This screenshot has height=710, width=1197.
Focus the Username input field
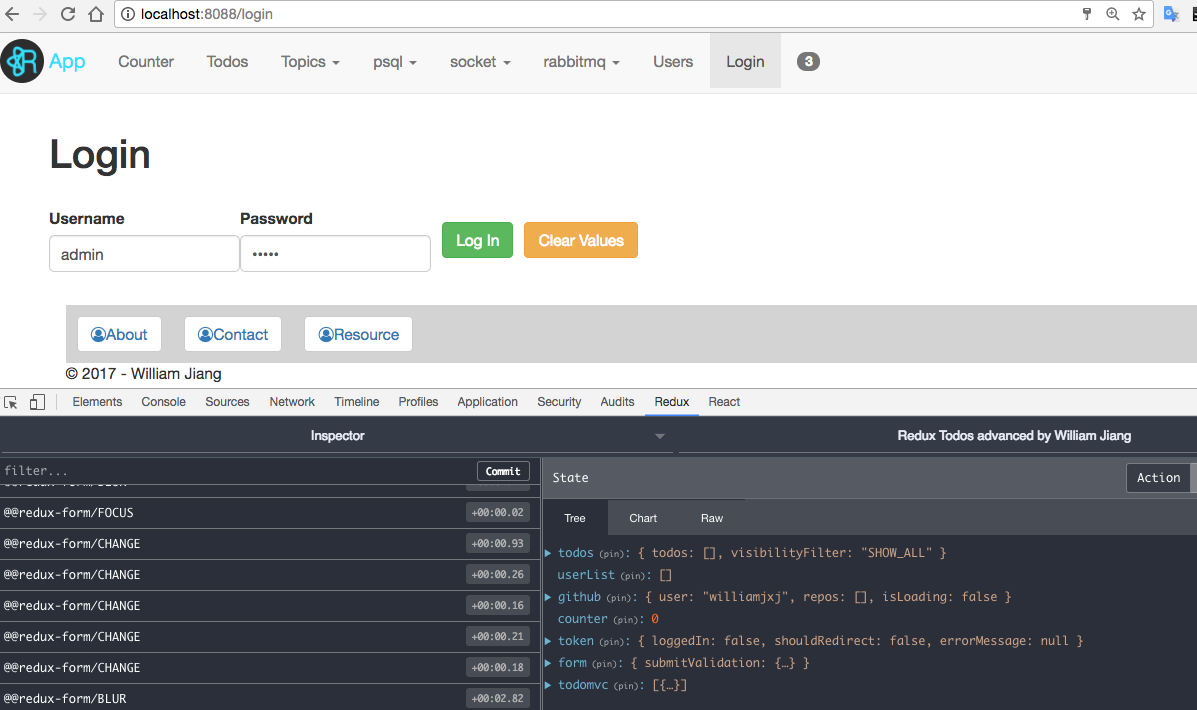[x=144, y=253]
